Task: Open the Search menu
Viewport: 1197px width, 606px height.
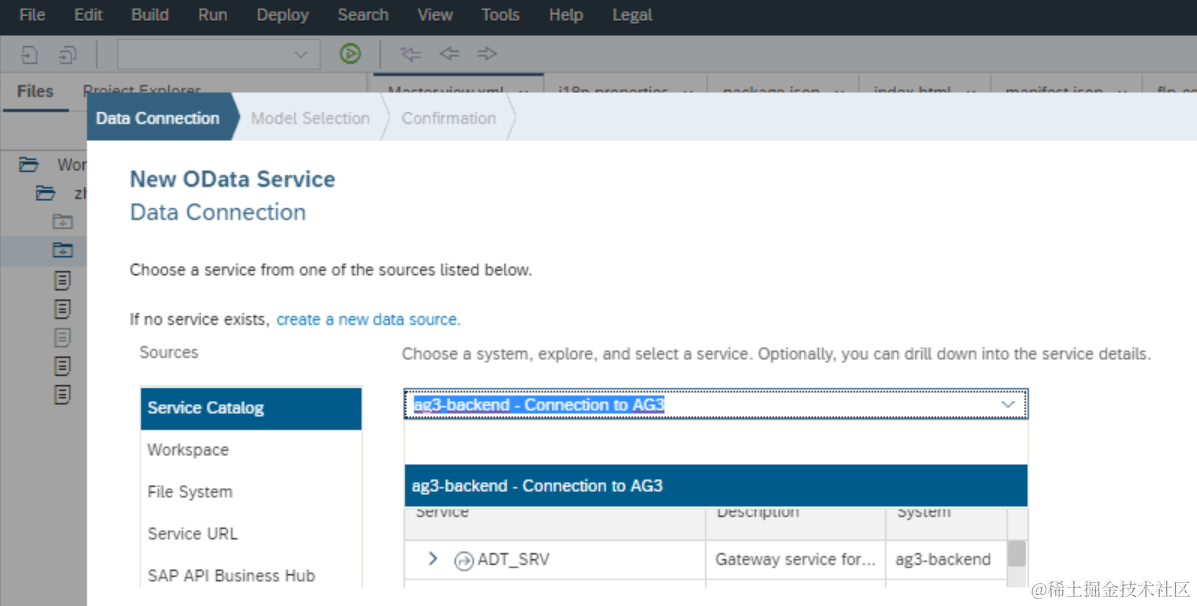Action: tap(363, 15)
